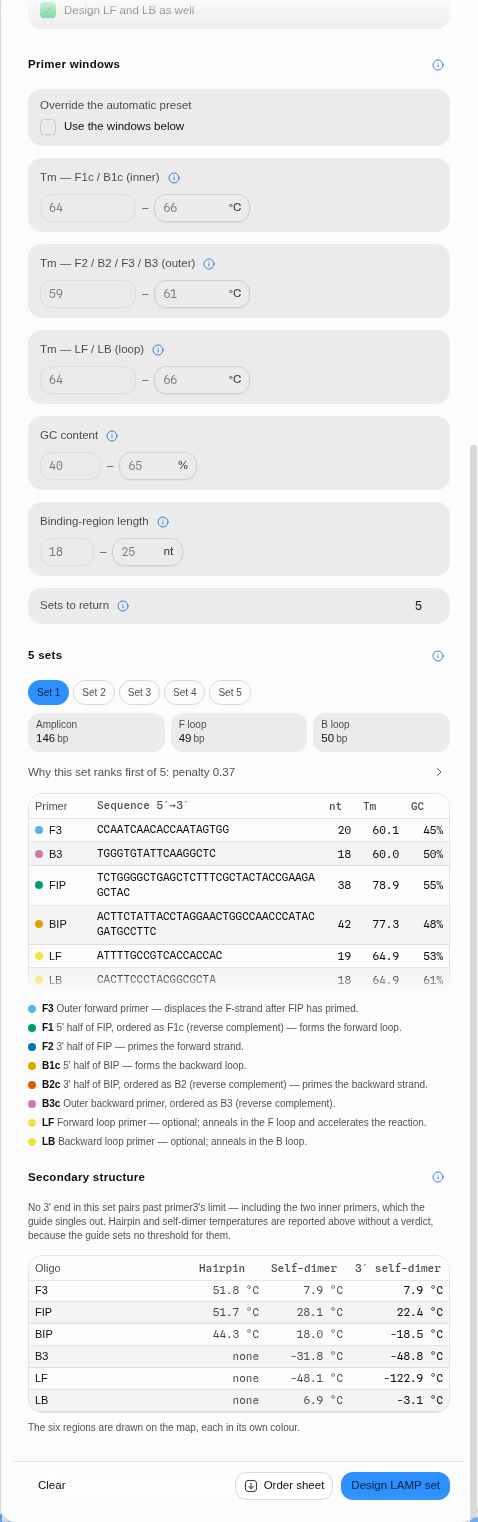Click the Clear button
Viewport: 478px width, 1522px height.
pos(52,1486)
